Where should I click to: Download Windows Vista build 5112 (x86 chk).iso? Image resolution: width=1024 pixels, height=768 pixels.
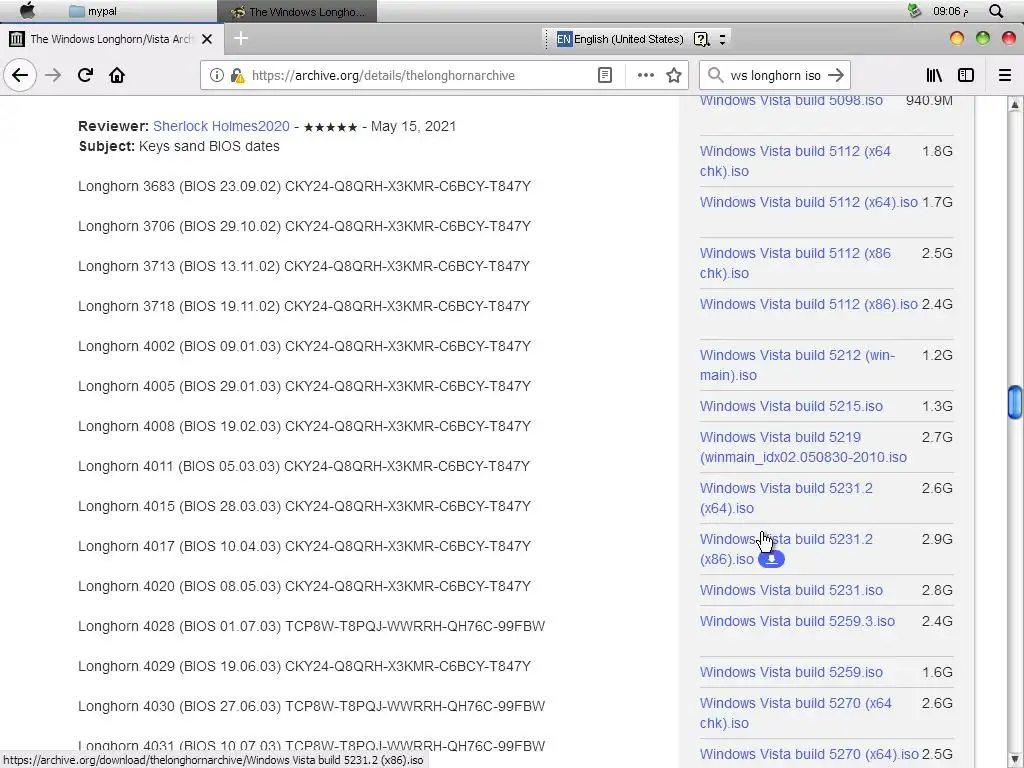click(x=795, y=263)
